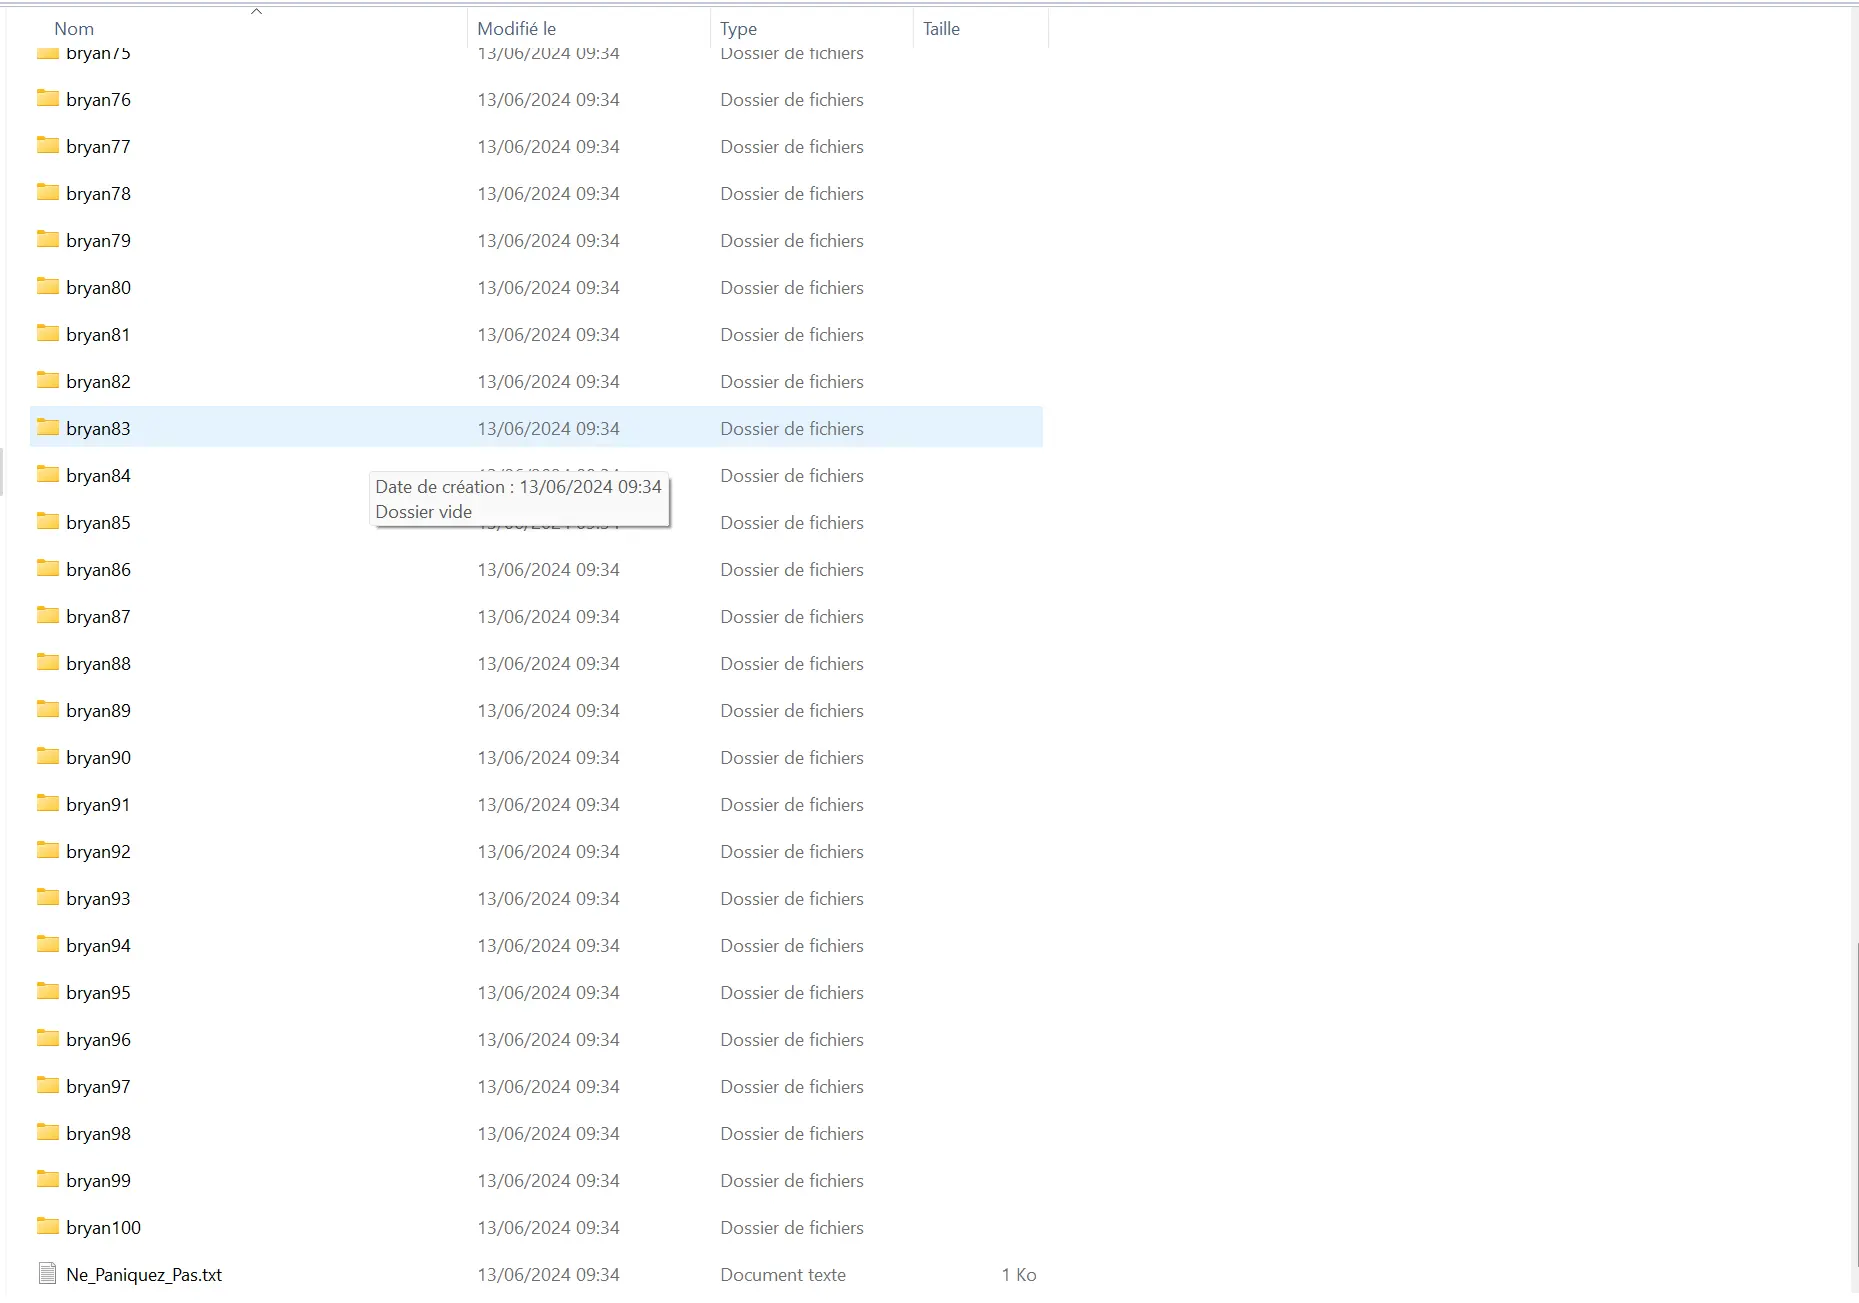Sort by the Type column header
Viewport: 1859px width, 1303px height.
click(738, 29)
